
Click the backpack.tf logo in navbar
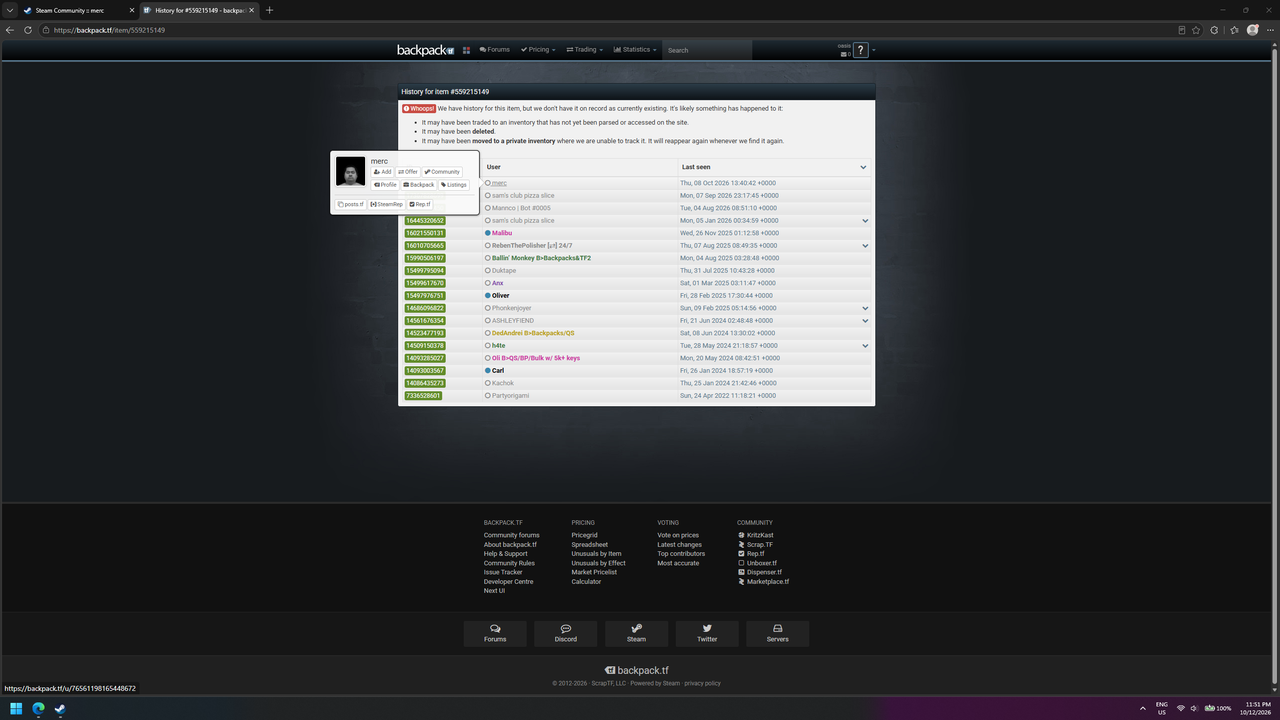point(425,50)
